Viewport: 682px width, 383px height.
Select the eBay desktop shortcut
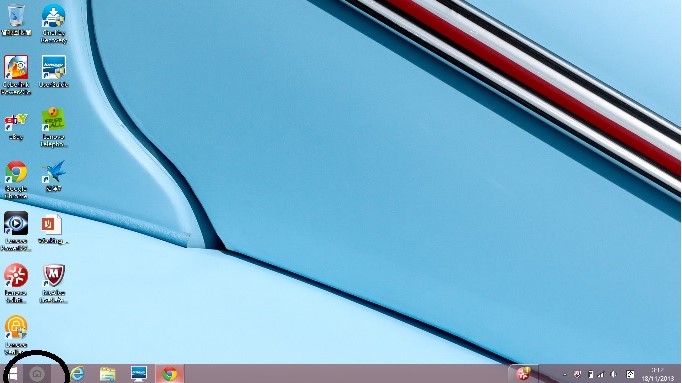coord(16,126)
